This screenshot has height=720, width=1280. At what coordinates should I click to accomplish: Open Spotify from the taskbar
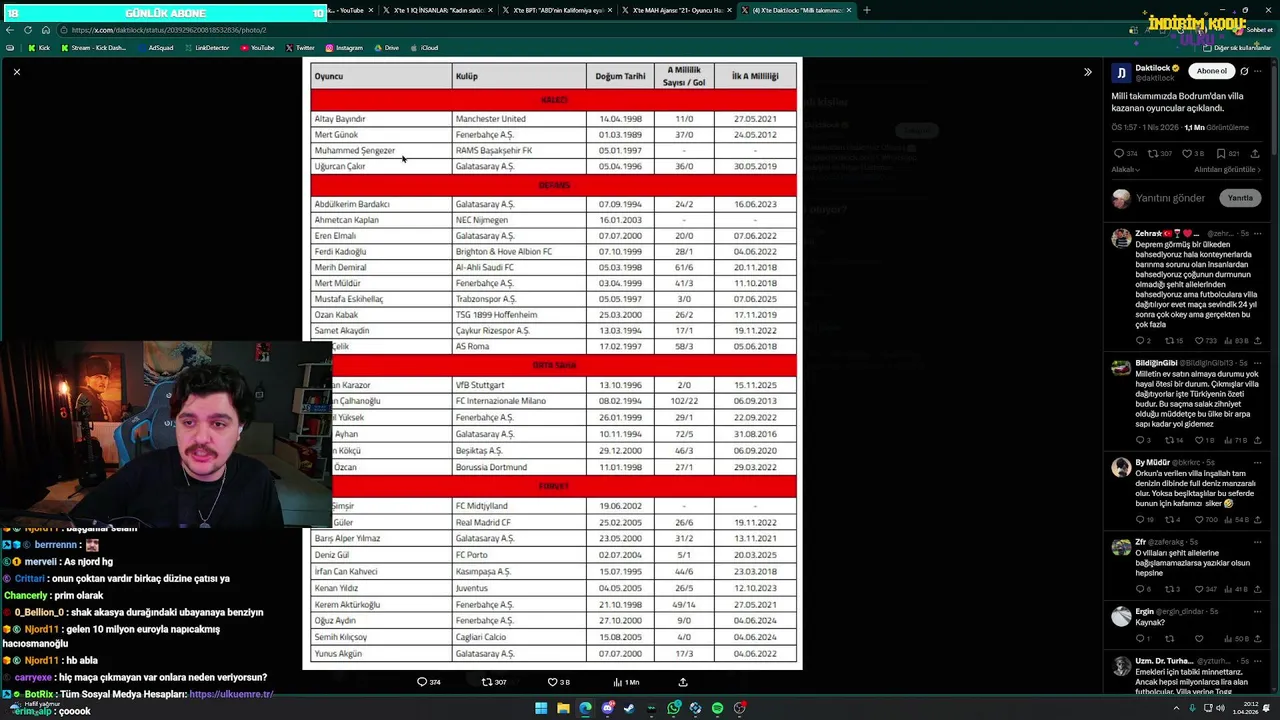717,708
